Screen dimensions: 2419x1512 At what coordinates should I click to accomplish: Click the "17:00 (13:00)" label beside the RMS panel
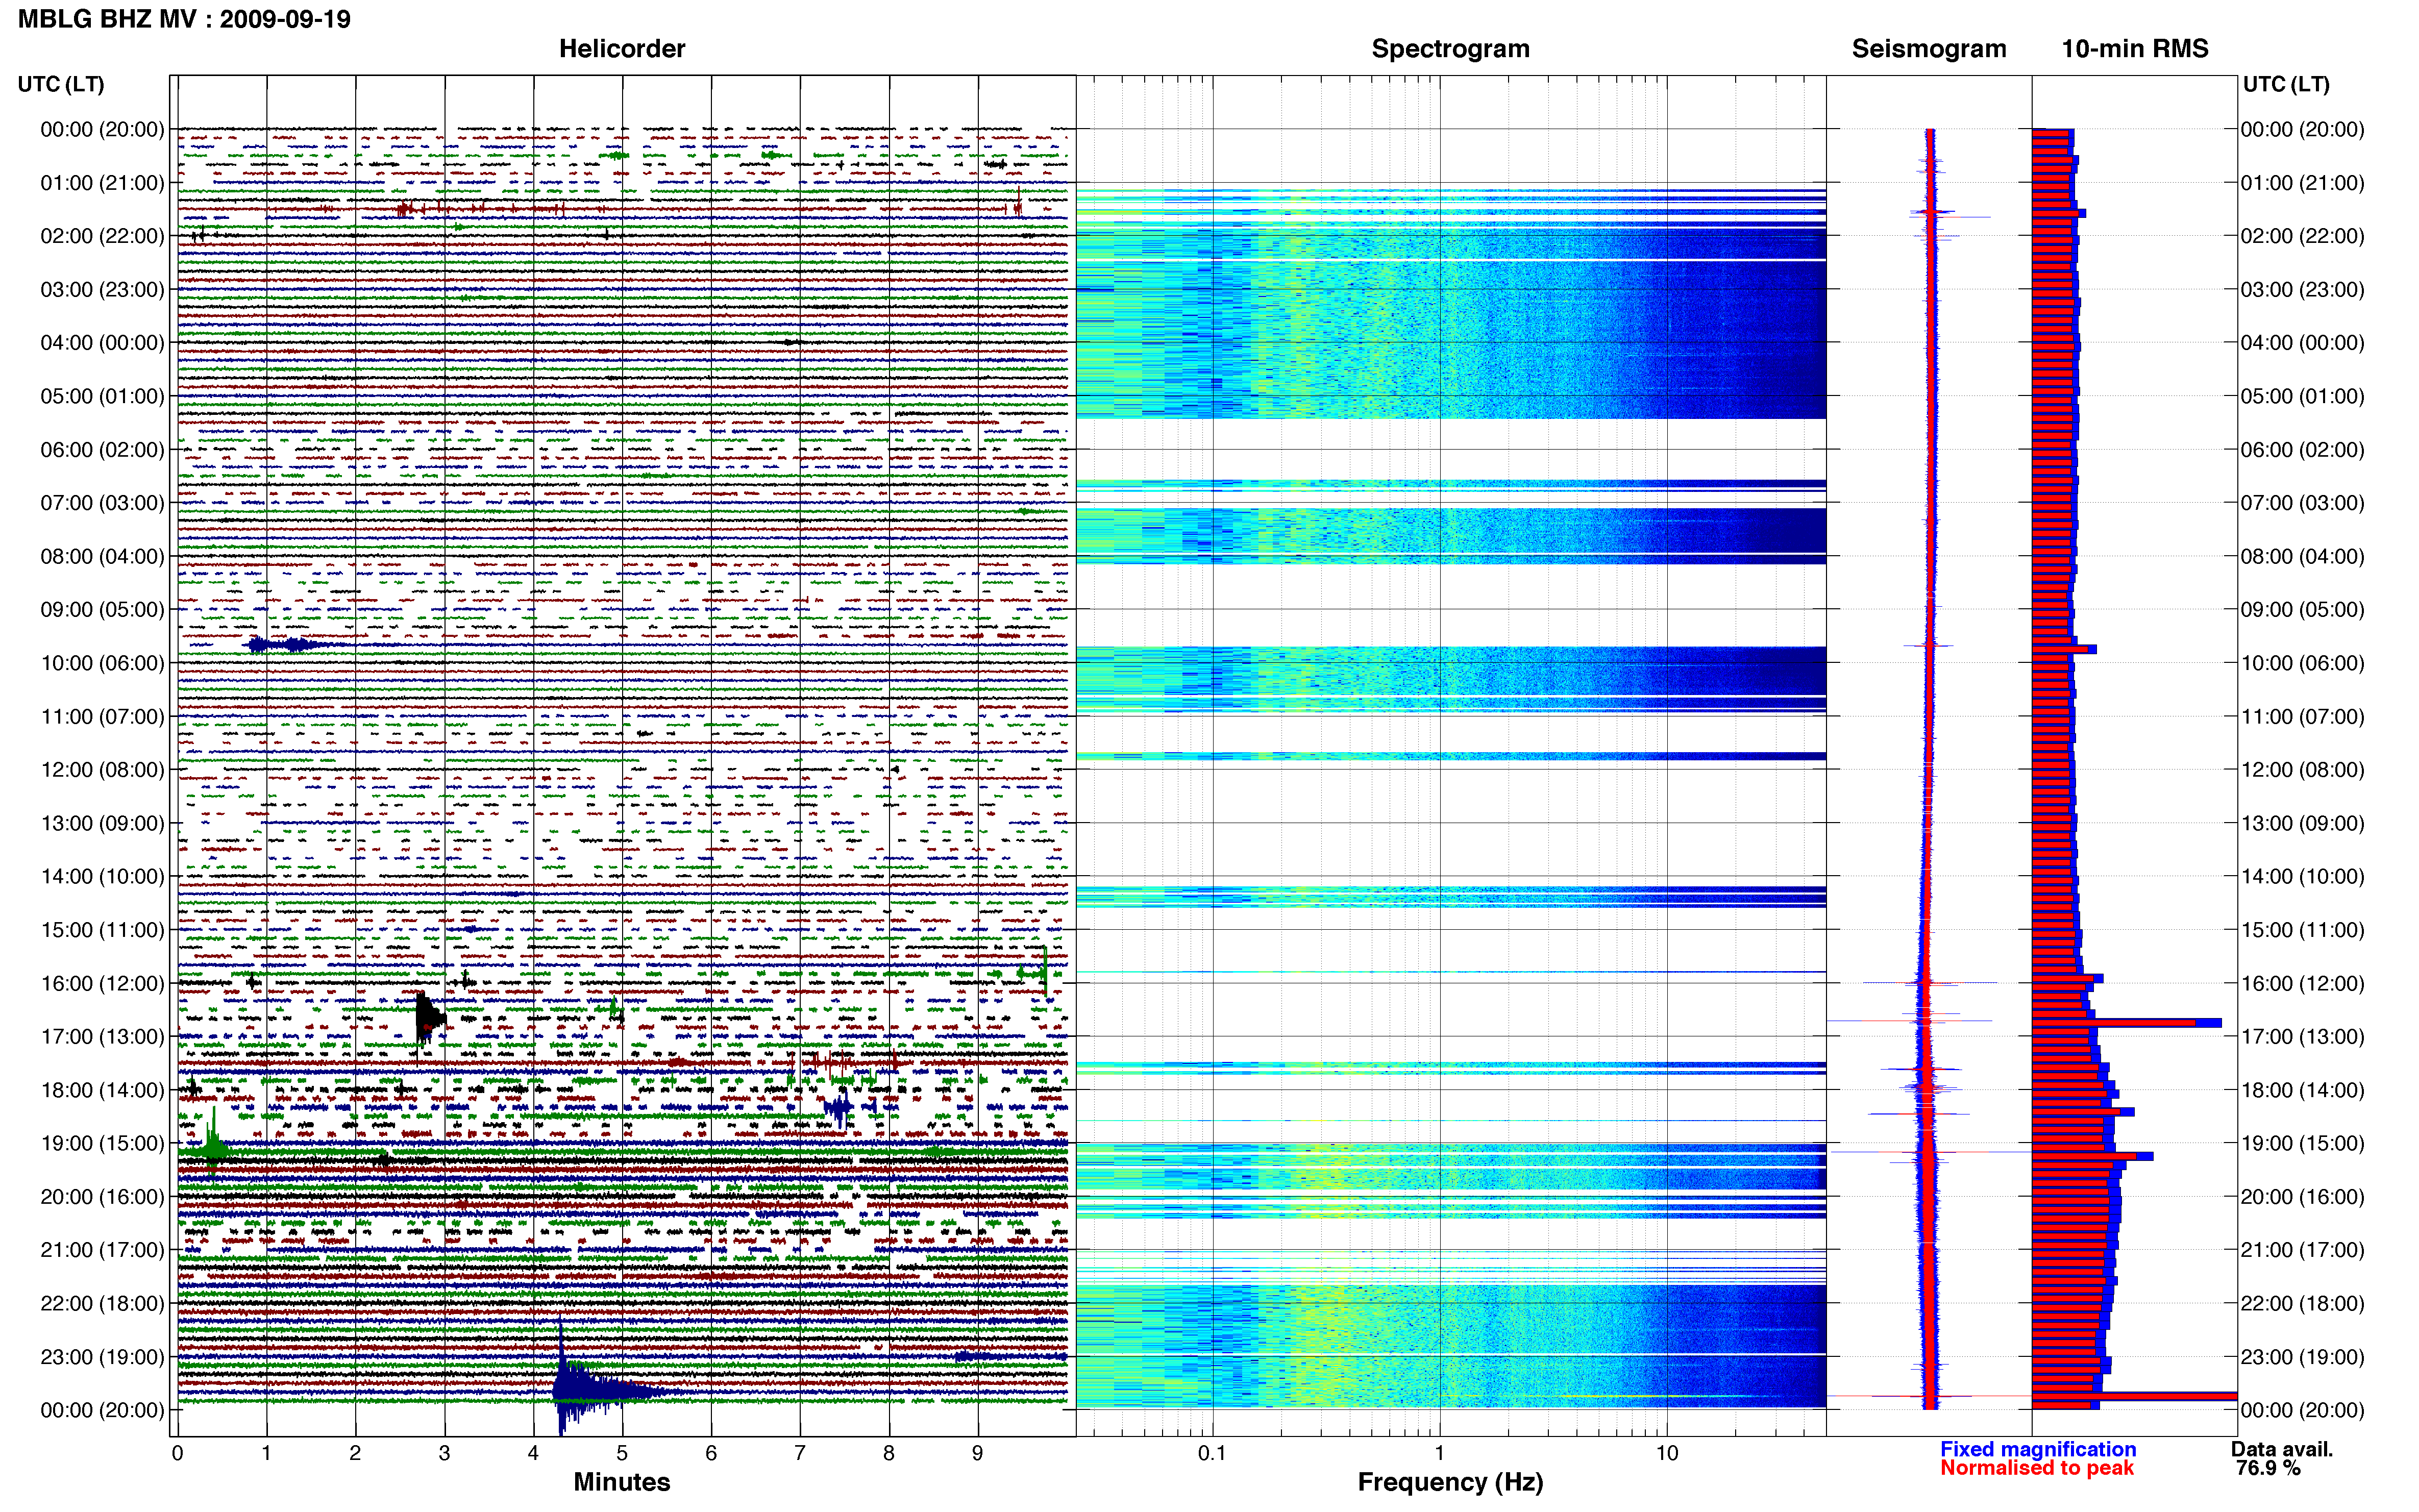(2302, 1037)
